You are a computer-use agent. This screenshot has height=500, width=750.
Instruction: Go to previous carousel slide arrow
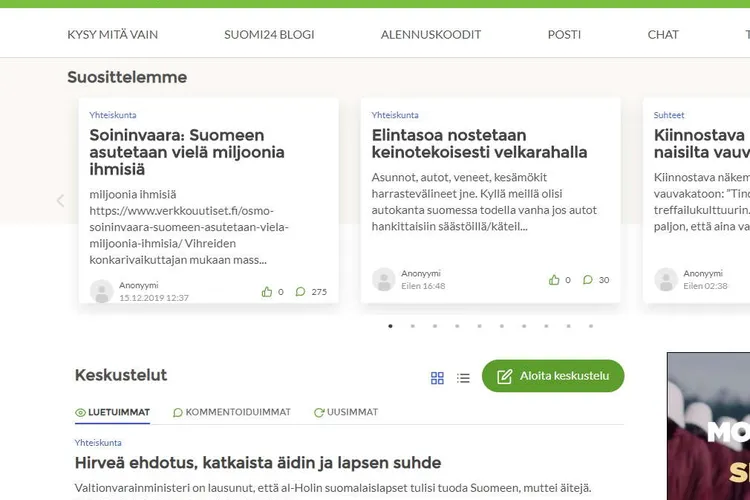[x=60, y=200]
